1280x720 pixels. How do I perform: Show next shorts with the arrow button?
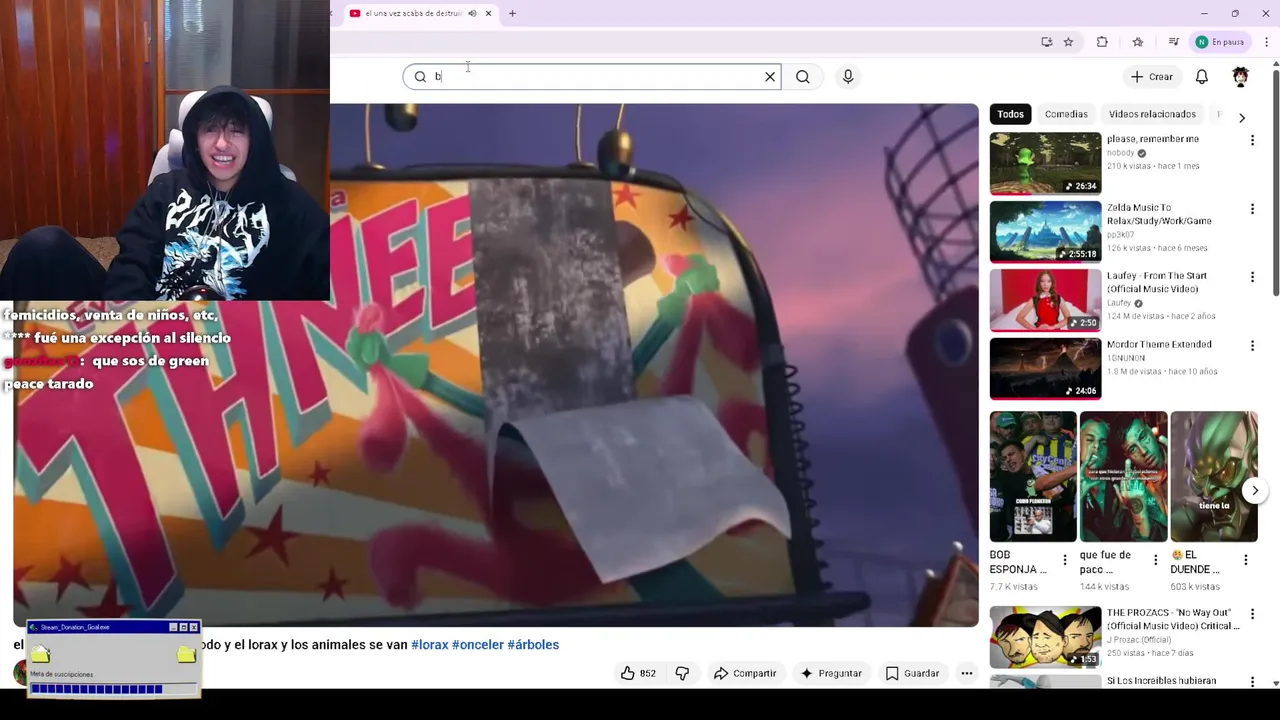pyautogui.click(x=1255, y=490)
